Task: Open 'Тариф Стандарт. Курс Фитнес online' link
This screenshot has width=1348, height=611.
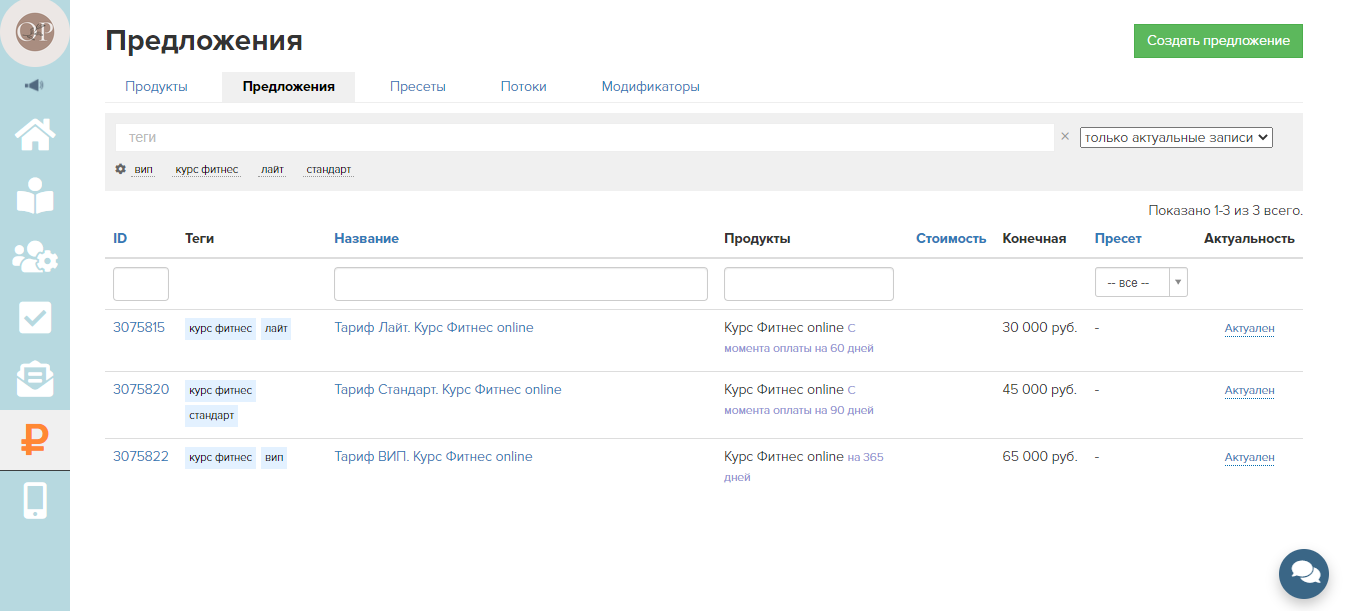Action: pos(447,390)
